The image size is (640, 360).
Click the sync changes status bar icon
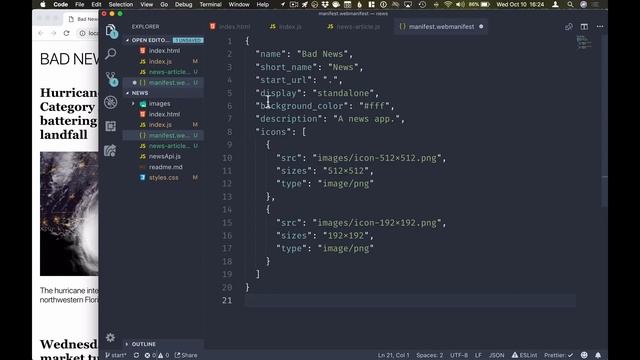pos(136,355)
